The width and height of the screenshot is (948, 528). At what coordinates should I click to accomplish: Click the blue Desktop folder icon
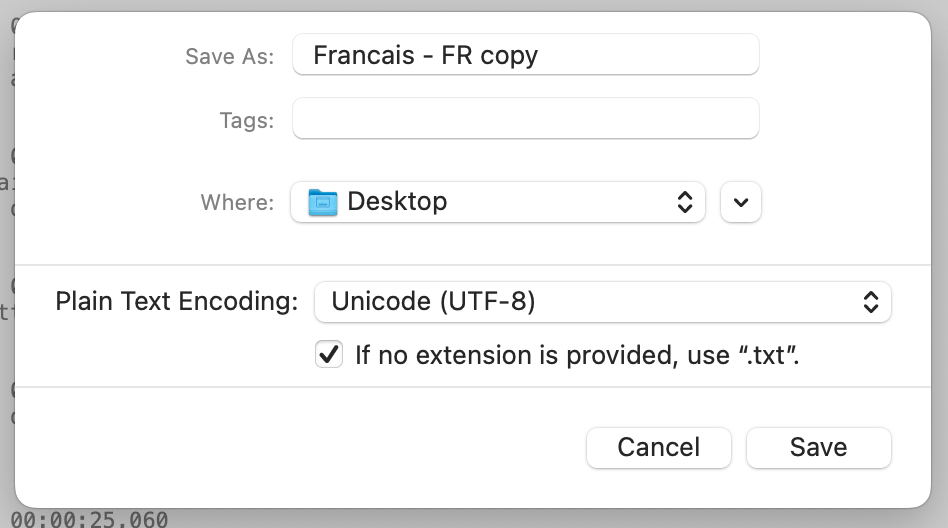323,202
